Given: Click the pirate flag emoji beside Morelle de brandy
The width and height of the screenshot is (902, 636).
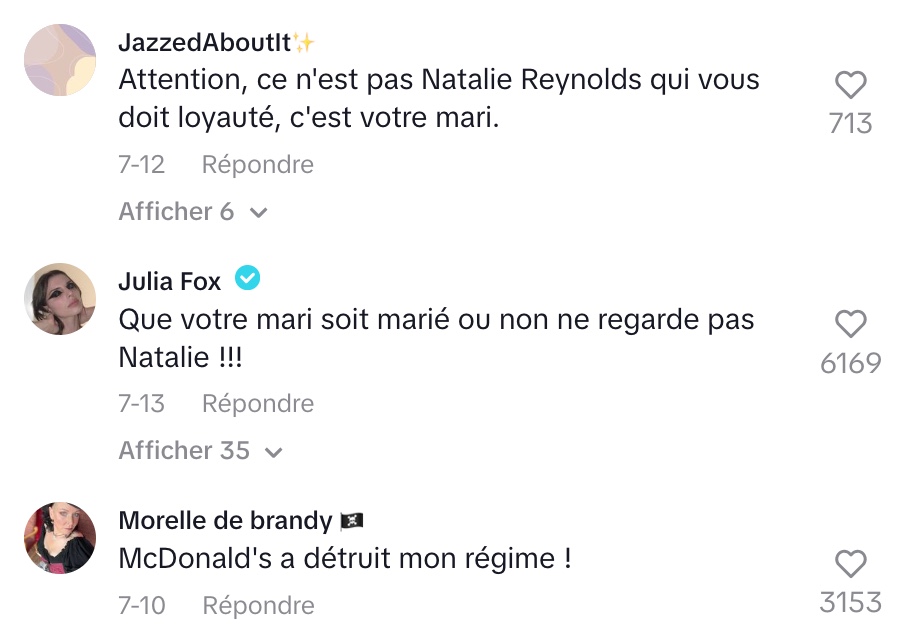Looking at the screenshot, I should pos(352,521).
